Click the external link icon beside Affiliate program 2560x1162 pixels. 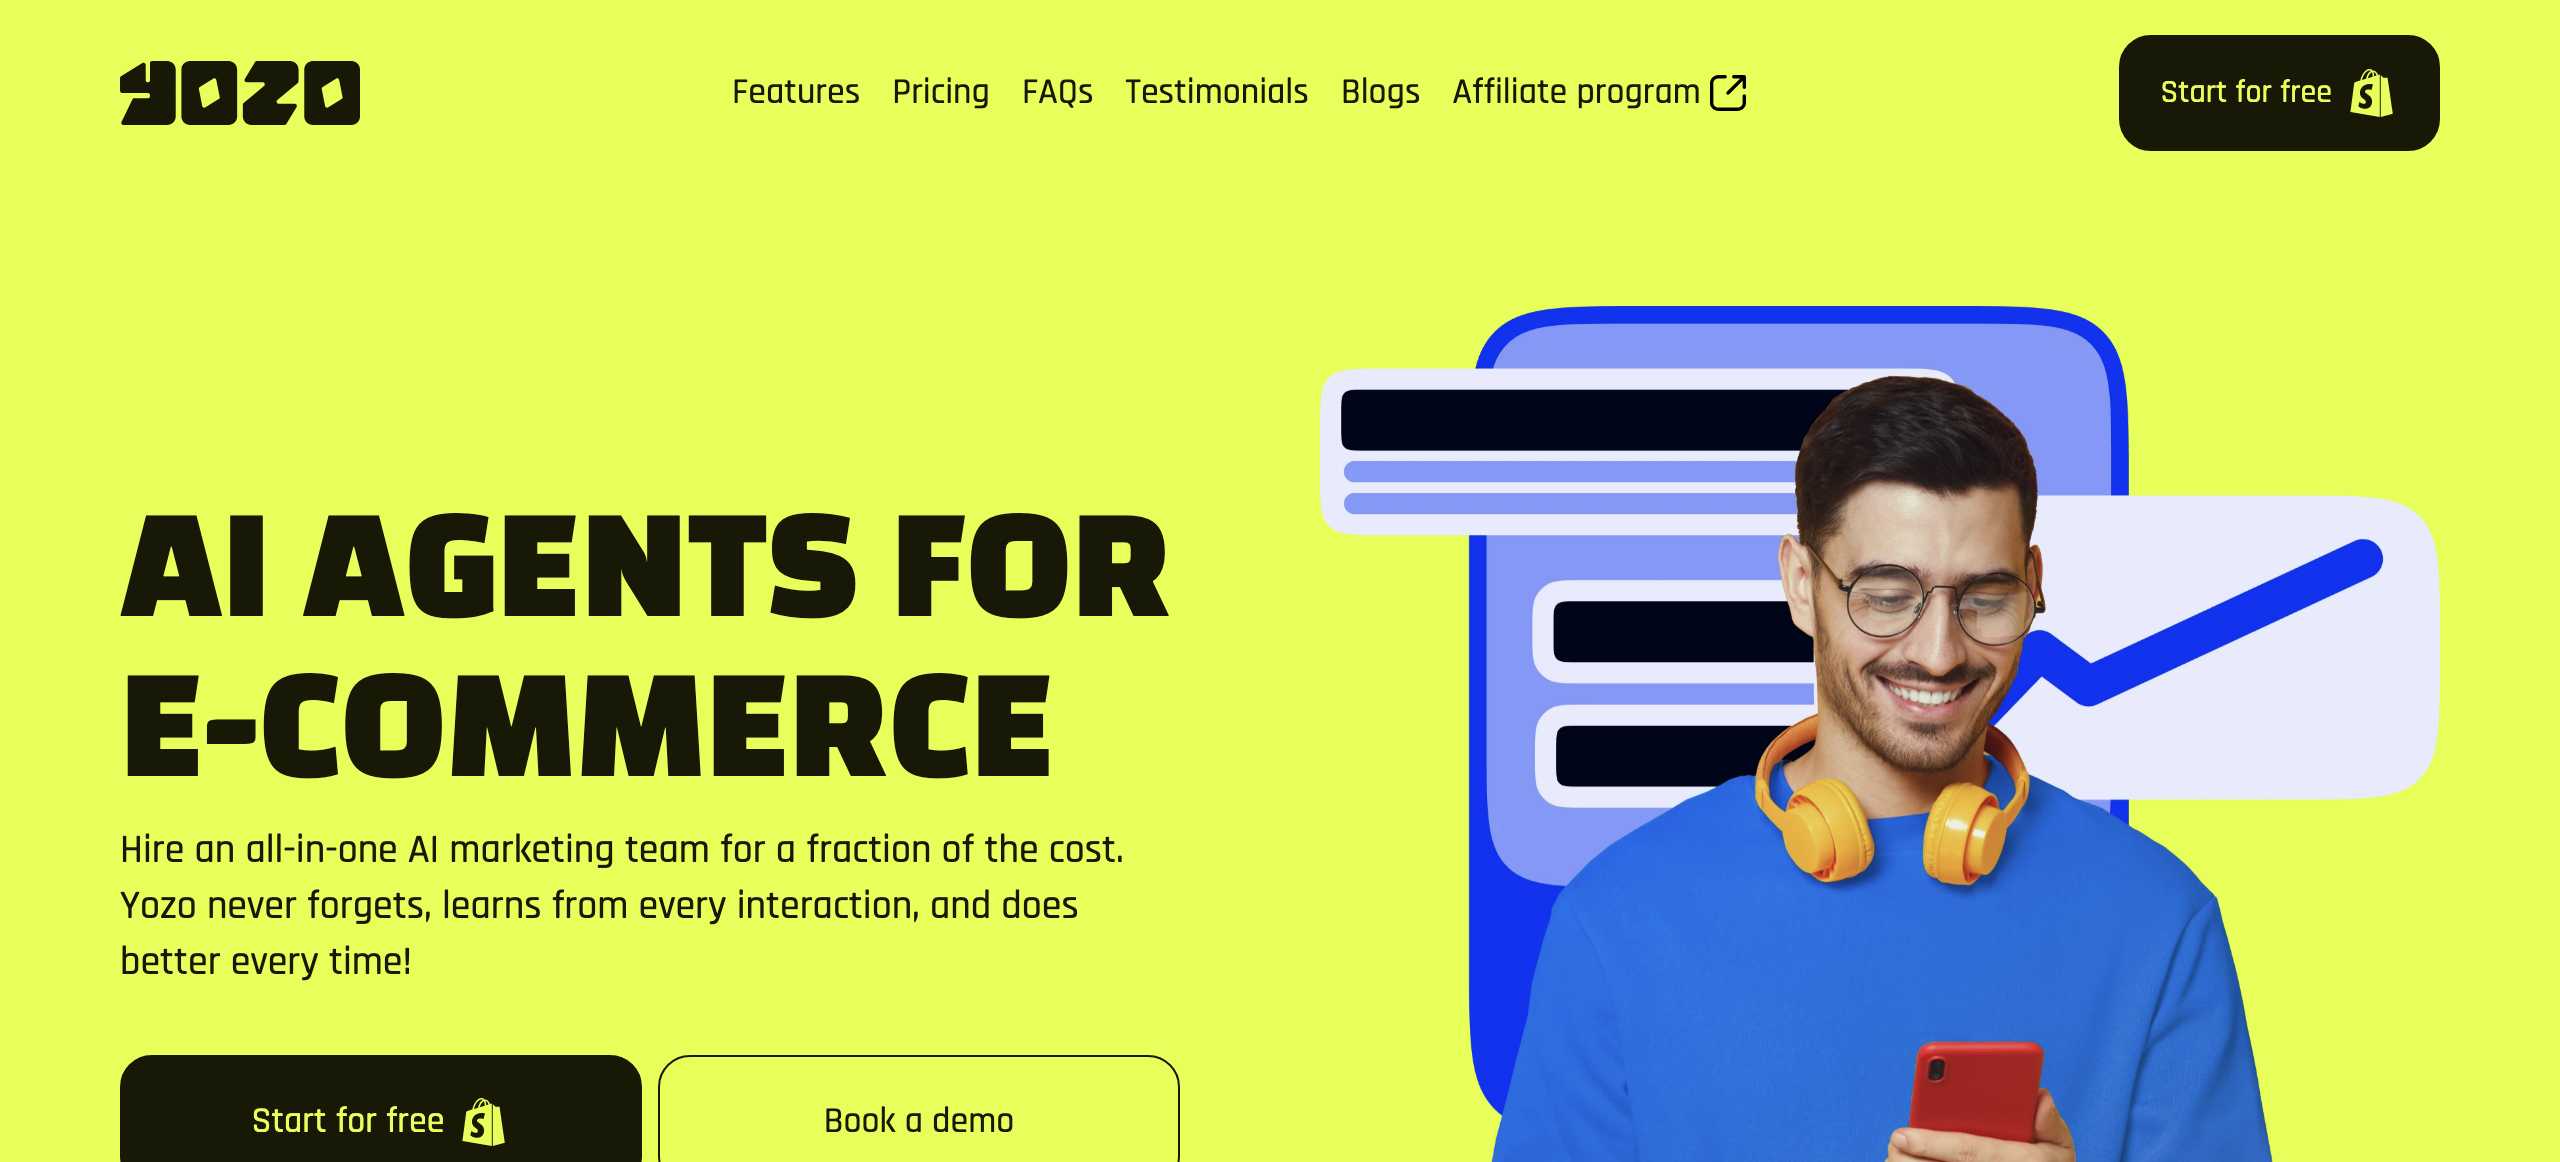coord(1728,92)
